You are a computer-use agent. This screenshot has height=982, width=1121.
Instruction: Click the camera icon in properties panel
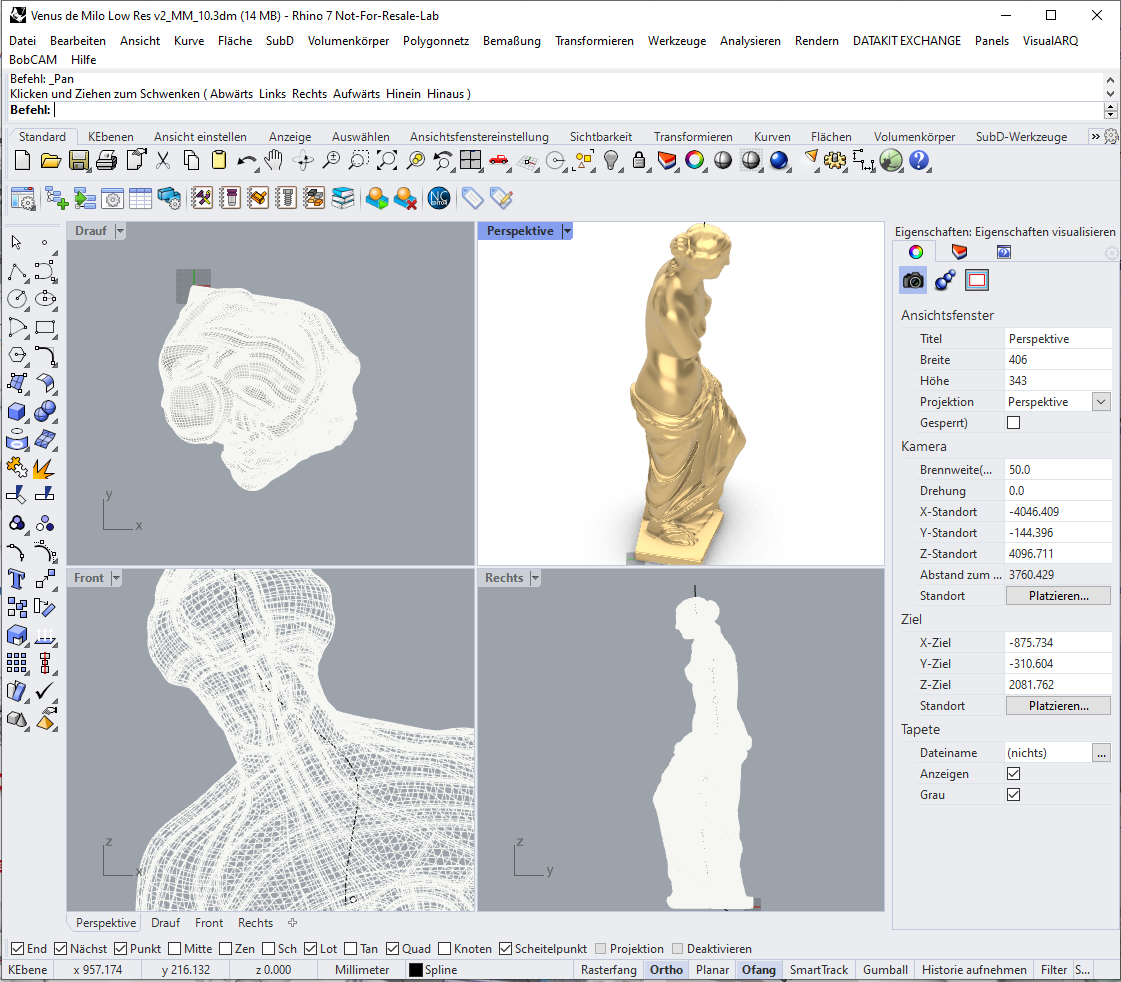[x=913, y=281]
